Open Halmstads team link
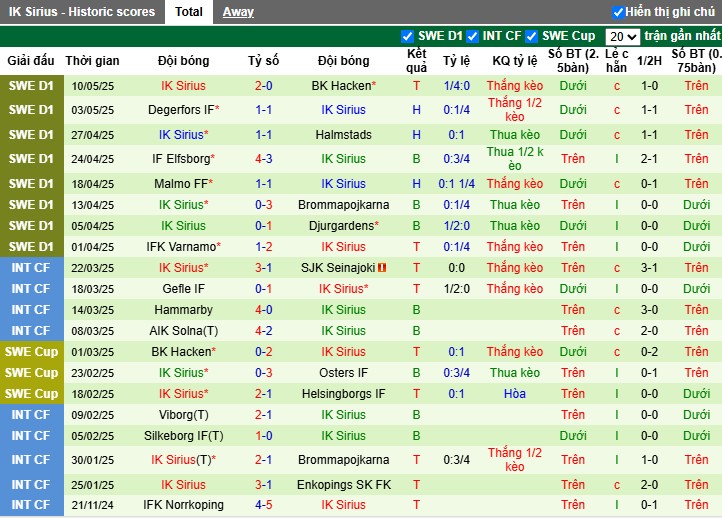 coord(344,134)
